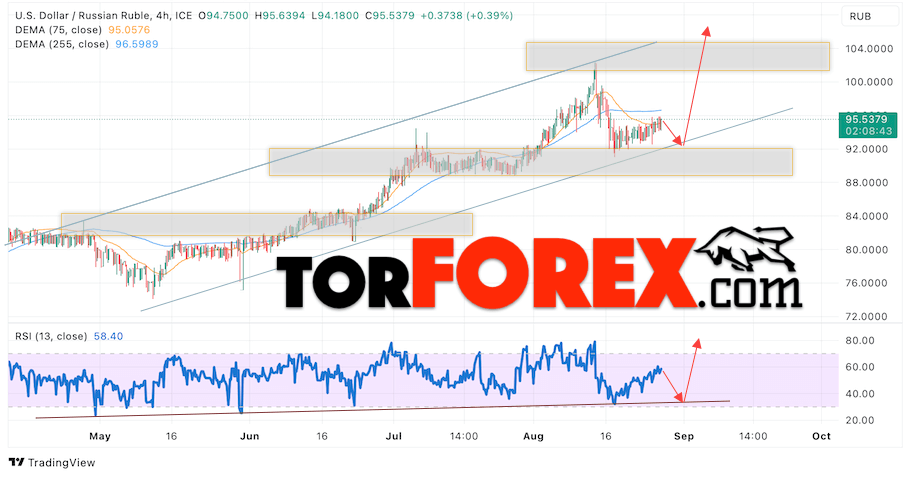Click the low price value L94.1800
The image size is (911, 477).
[x=335, y=16]
